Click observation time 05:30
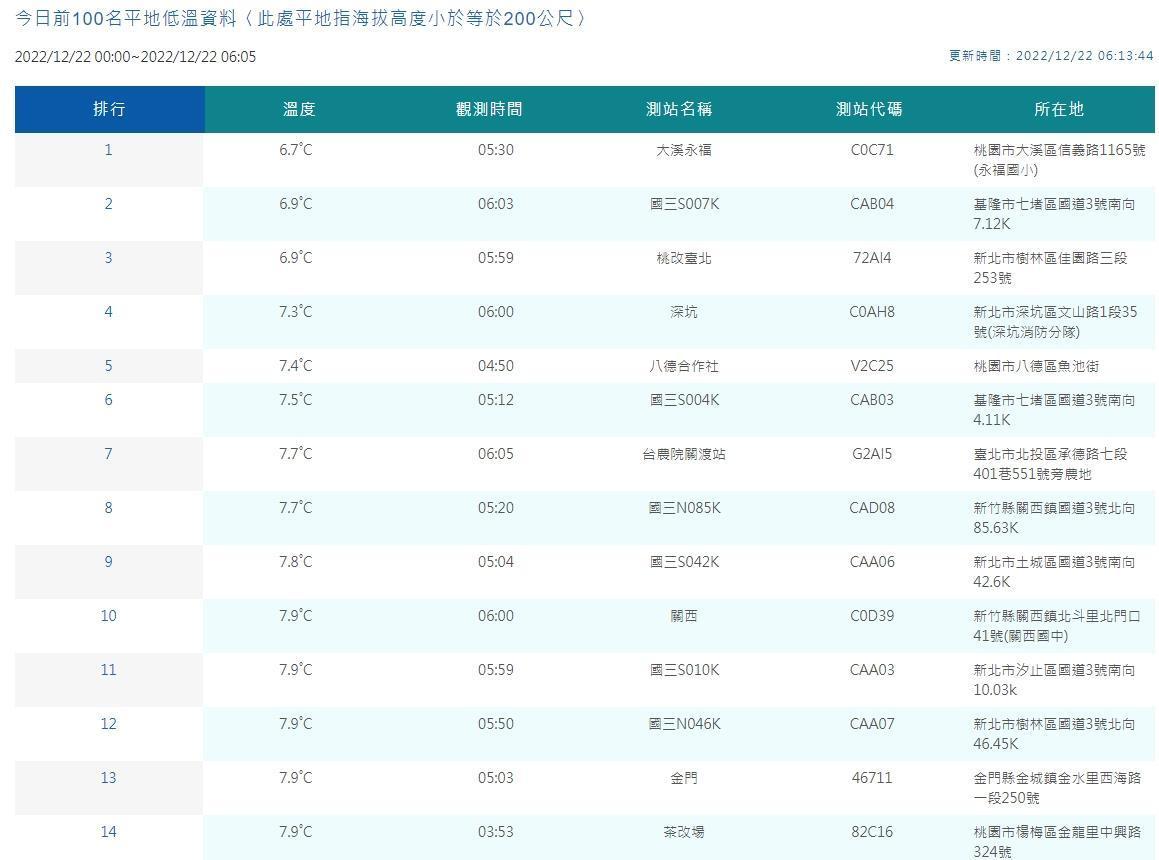The height and width of the screenshot is (860, 1159). point(495,150)
